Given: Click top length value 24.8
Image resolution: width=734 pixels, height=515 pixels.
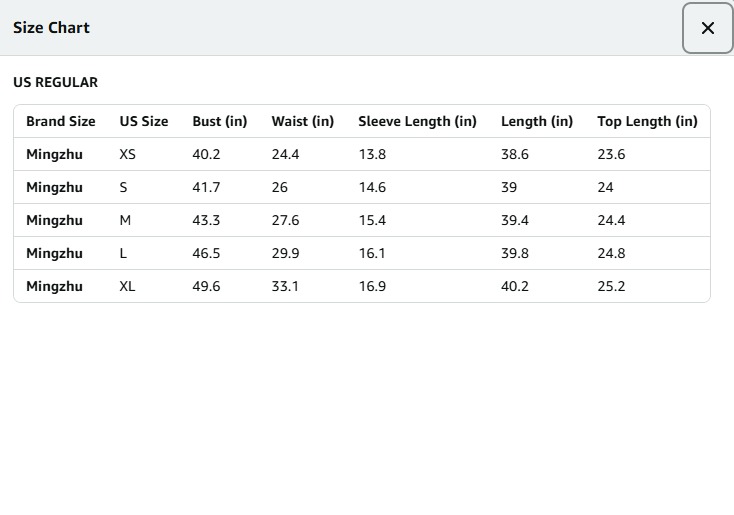Looking at the screenshot, I should [611, 253].
